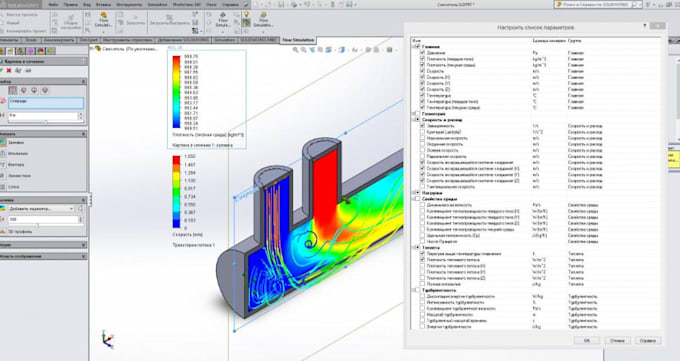
Task: Click Справка button in parameter dialog
Action: [x=647, y=341]
